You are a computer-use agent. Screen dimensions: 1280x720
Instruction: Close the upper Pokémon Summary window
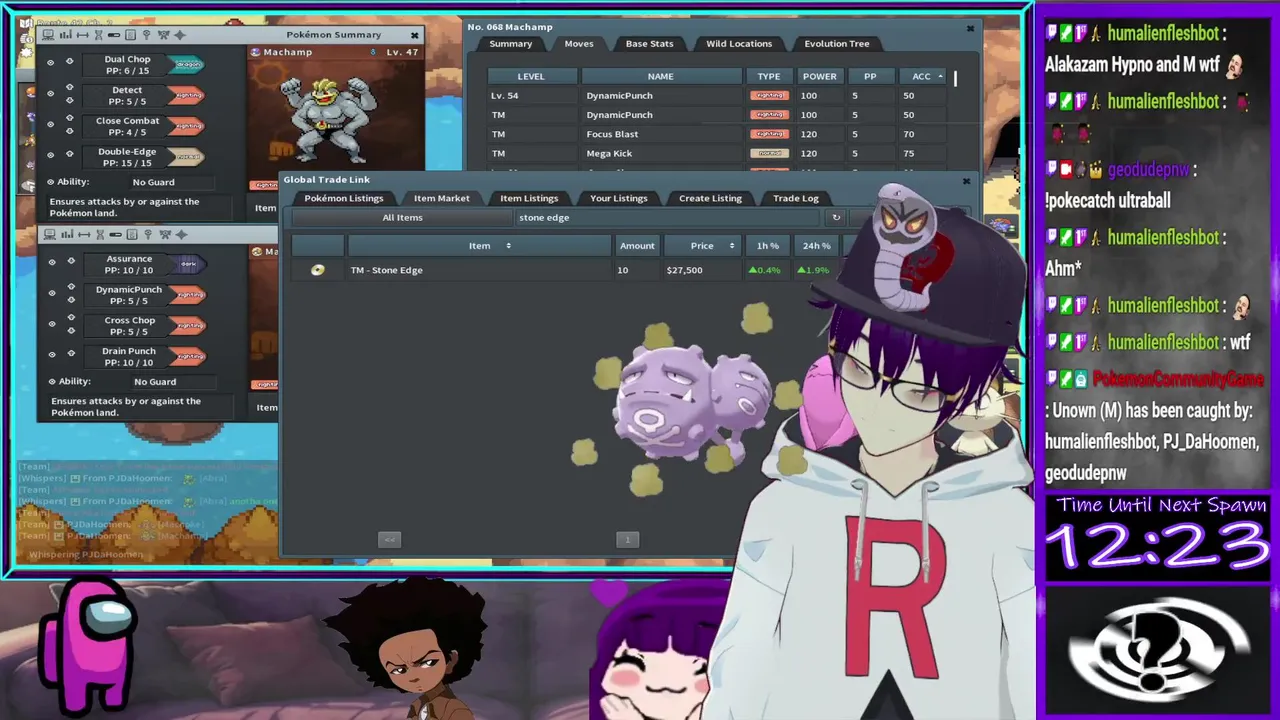coord(414,35)
